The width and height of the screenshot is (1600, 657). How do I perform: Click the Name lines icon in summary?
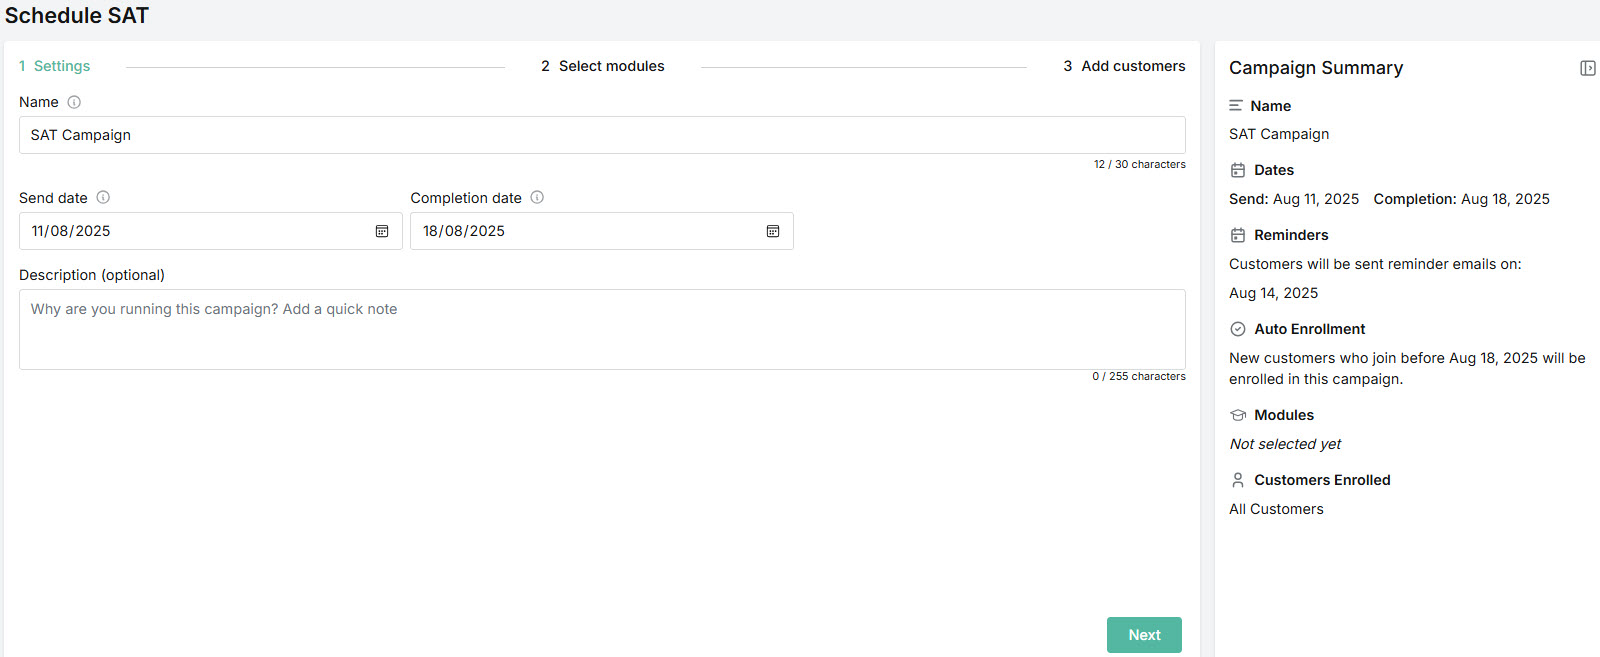click(1236, 106)
